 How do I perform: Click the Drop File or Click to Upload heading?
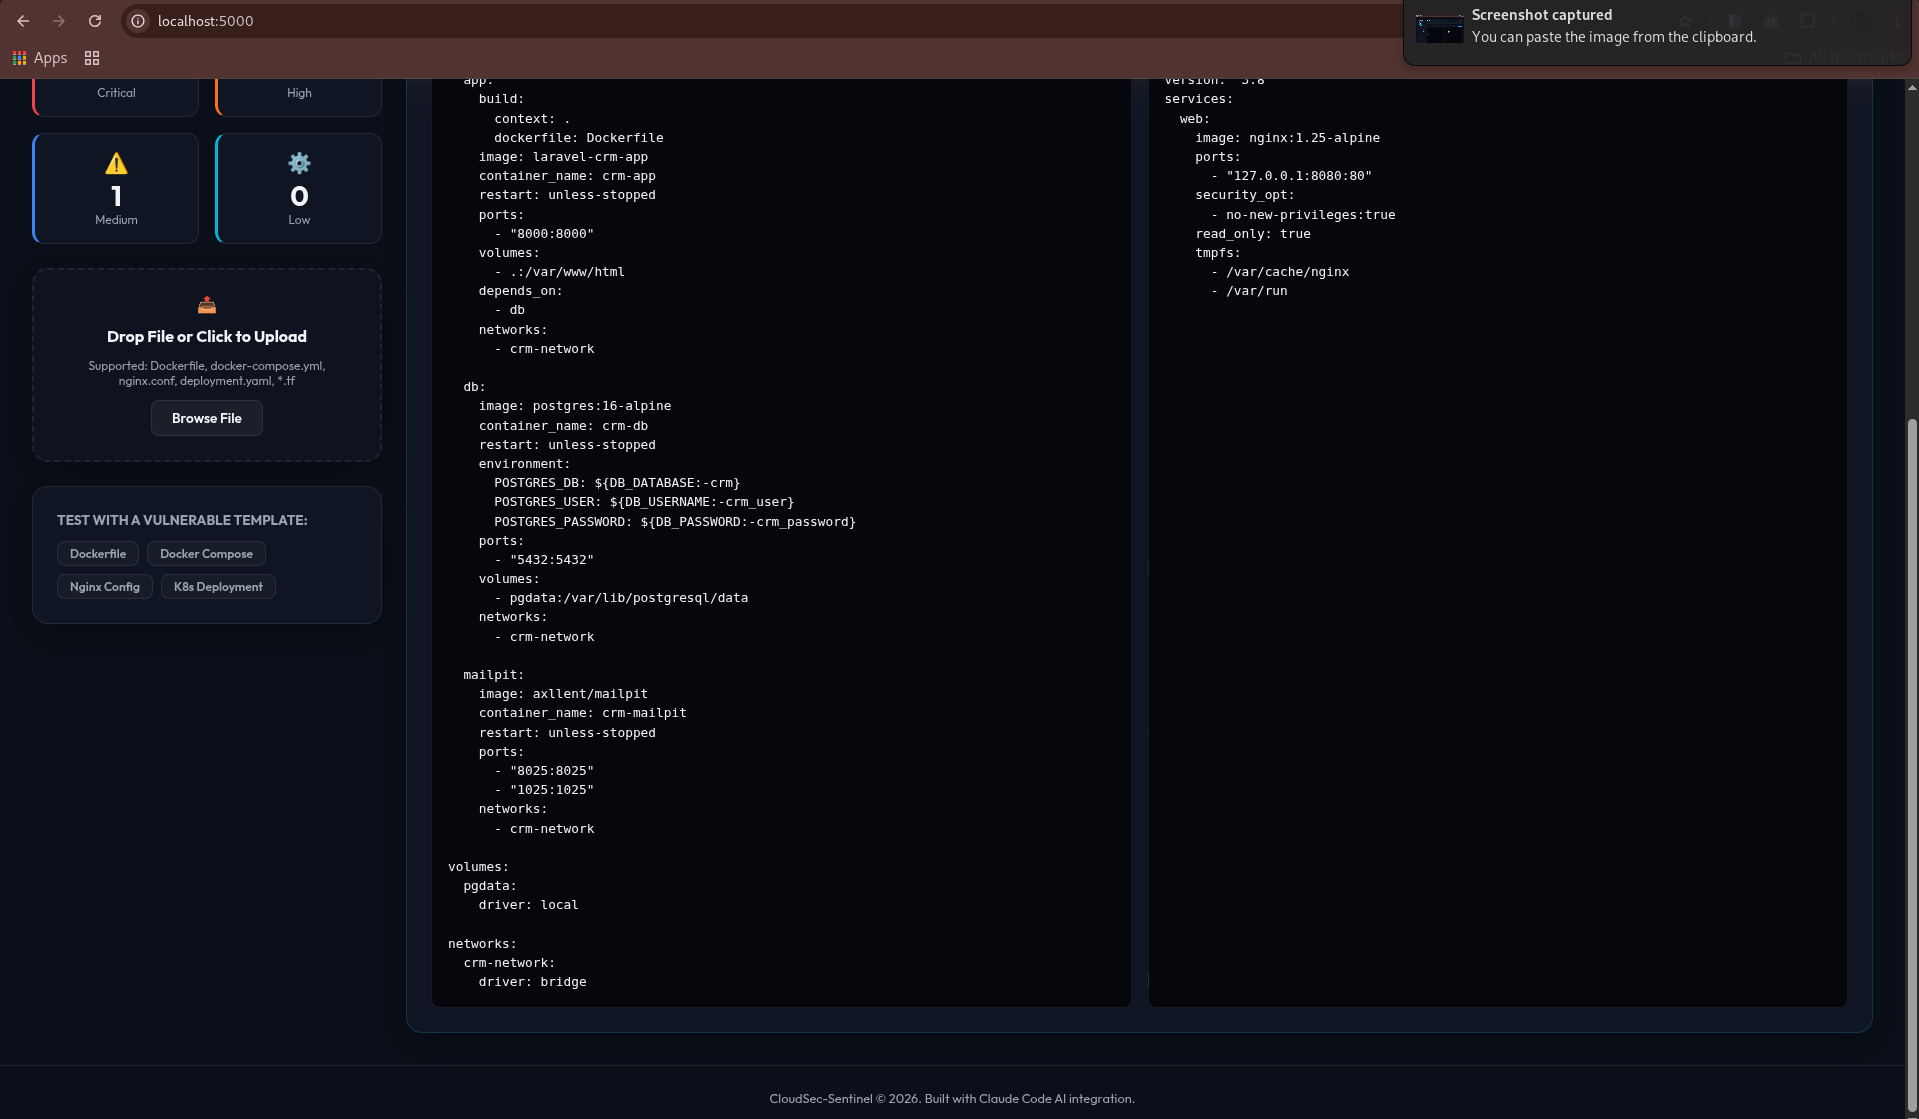tap(207, 337)
